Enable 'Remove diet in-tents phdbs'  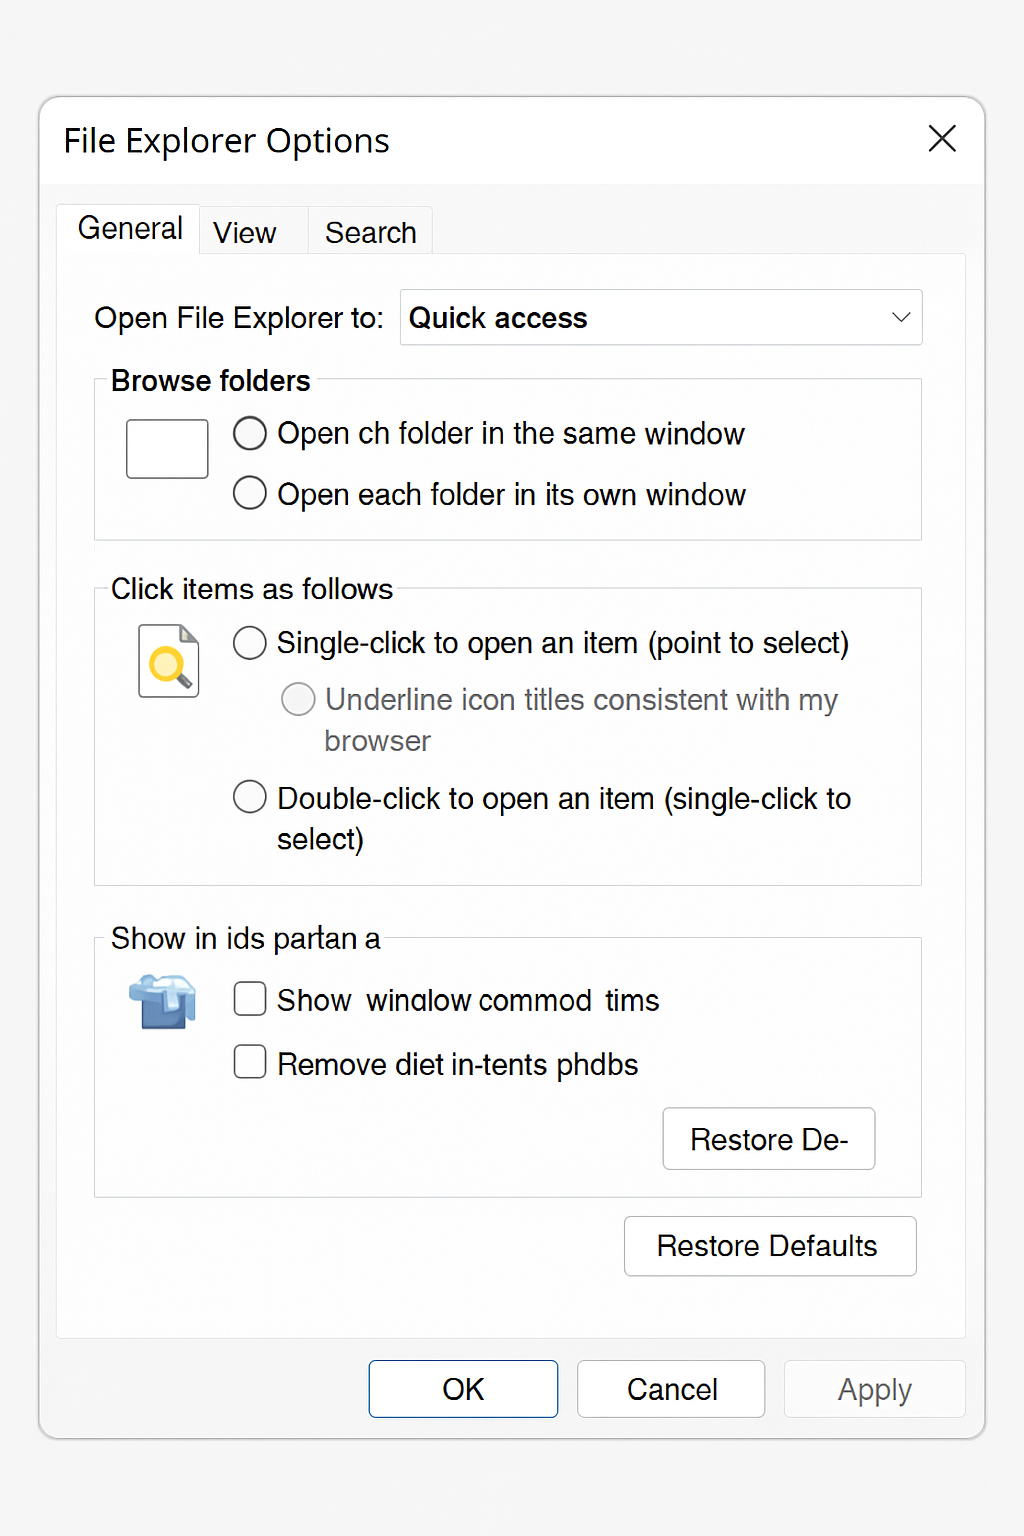click(249, 1062)
